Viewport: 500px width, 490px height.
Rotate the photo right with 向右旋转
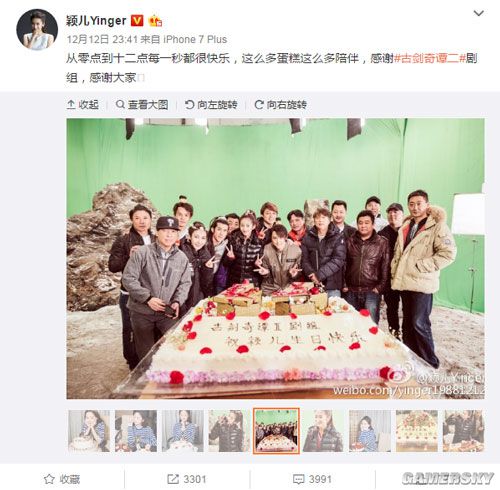(x=280, y=105)
